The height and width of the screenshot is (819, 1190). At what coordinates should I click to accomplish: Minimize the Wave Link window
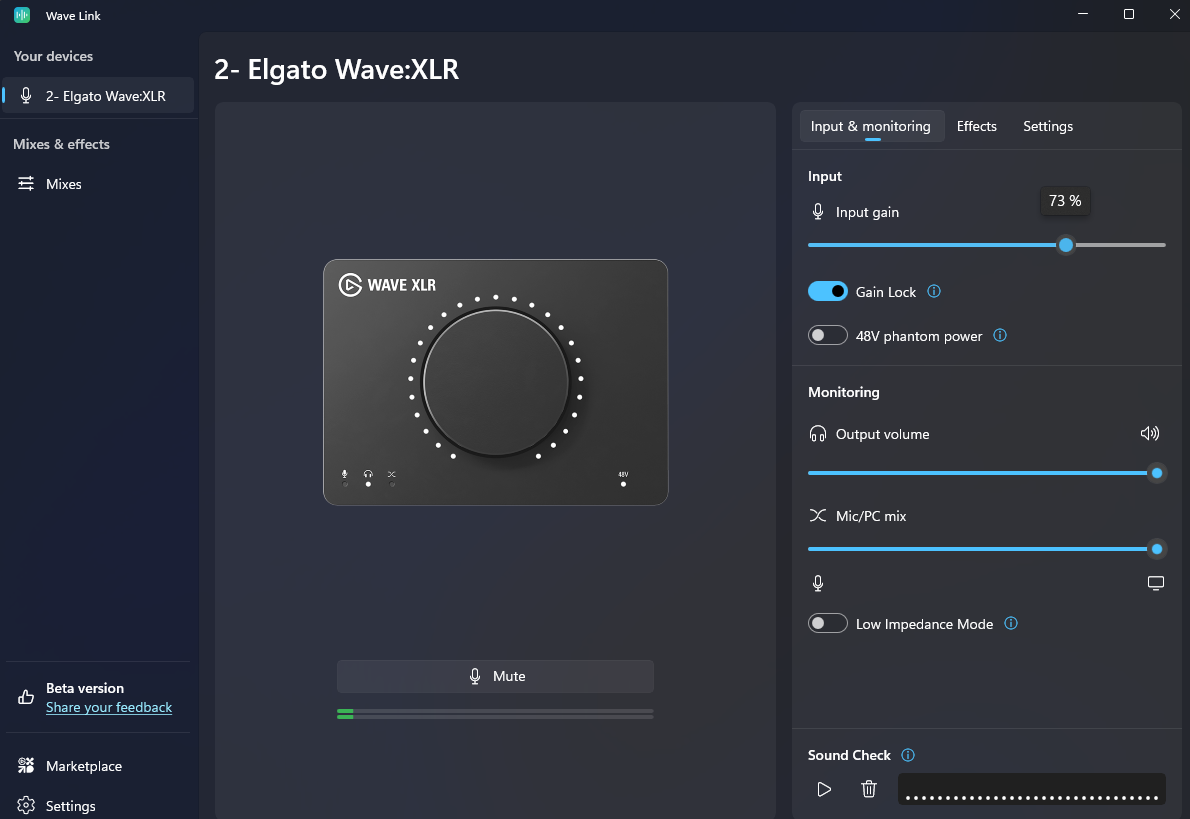pos(1083,14)
